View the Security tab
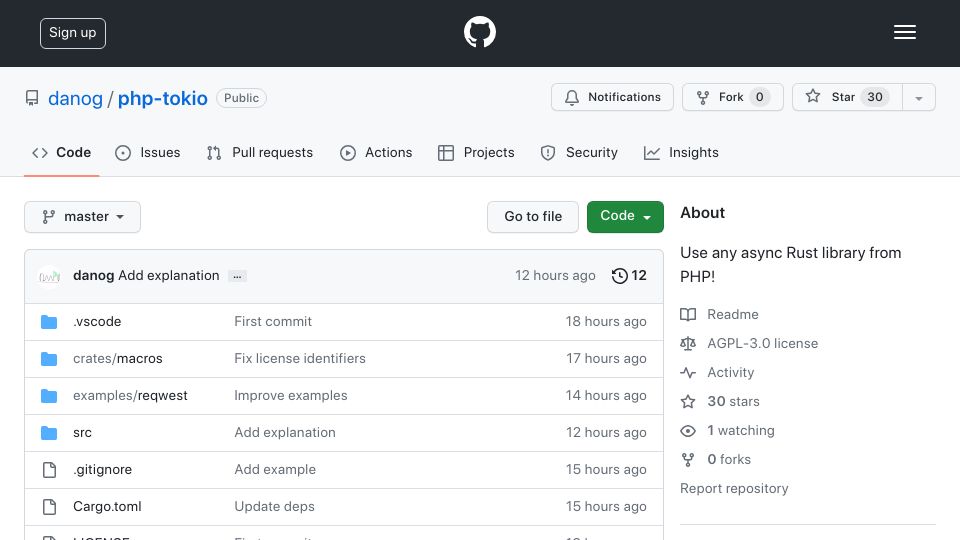960x540 pixels. pyautogui.click(x=579, y=152)
